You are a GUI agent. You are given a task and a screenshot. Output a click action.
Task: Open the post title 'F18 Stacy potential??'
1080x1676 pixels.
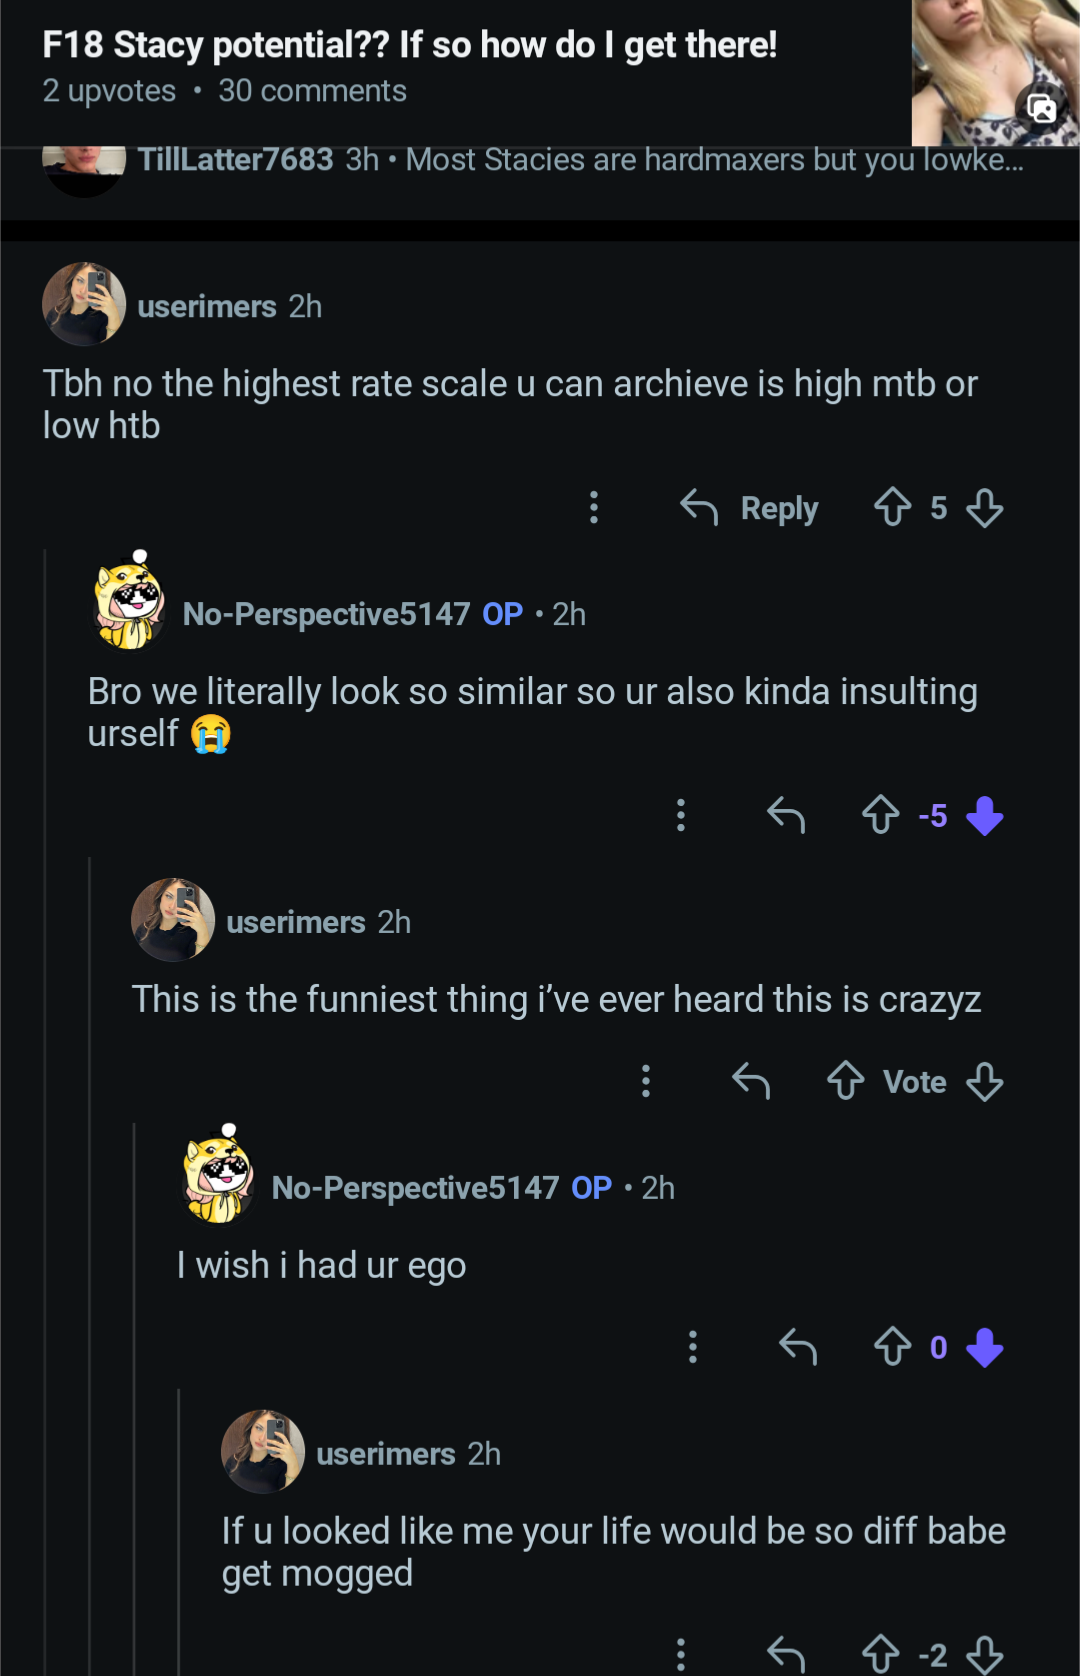(410, 45)
